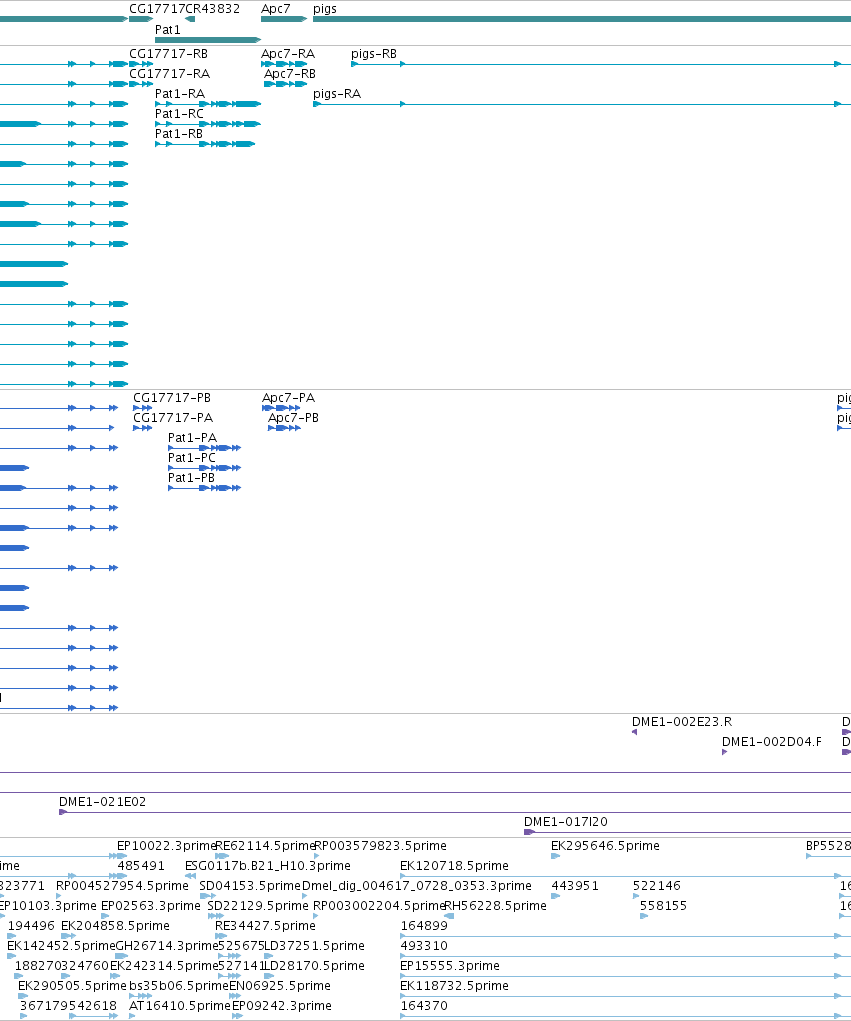The height and width of the screenshot is (1021, 851).
Task: Open the Dmel_dig_004617_0728_0353.3prime label
Action: coord(417,886)
